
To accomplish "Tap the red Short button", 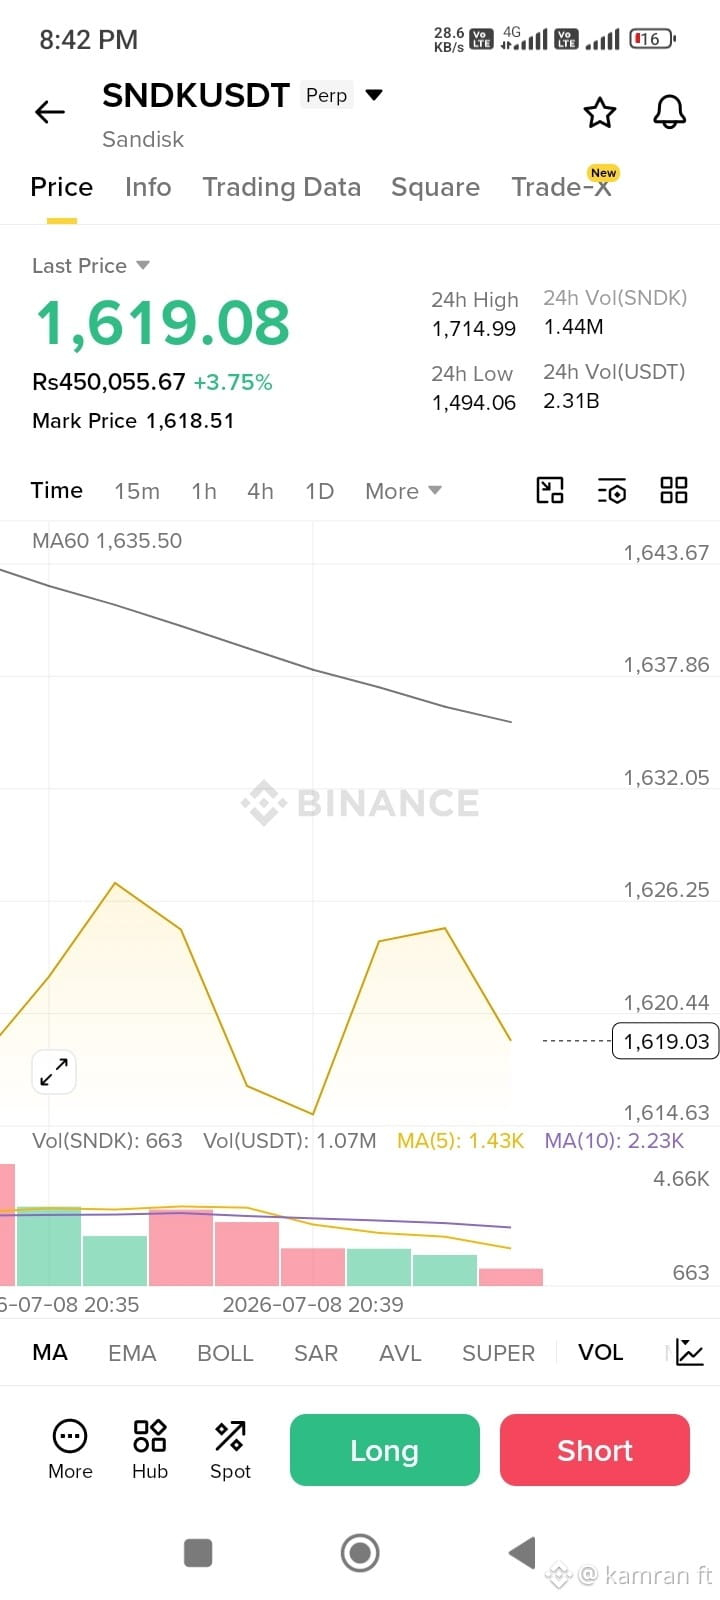I will click(x=595, y=1450).
